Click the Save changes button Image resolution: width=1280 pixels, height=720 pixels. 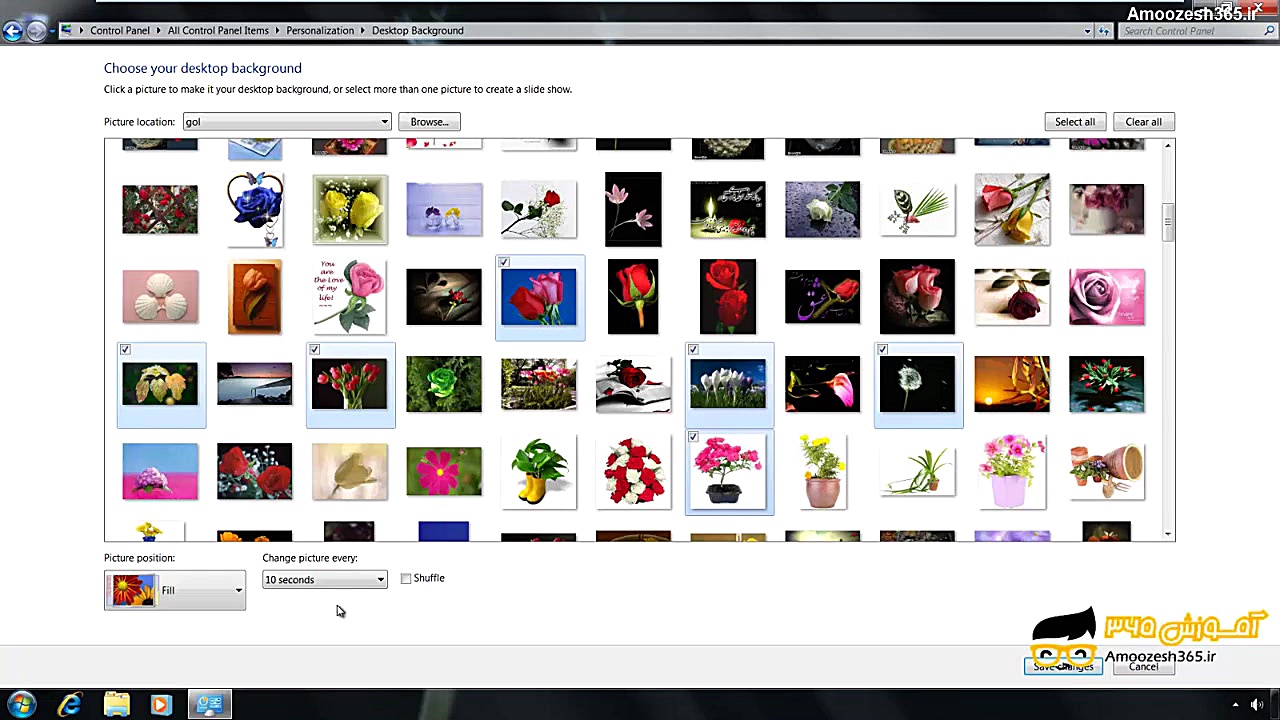[x=1063, y=667]
